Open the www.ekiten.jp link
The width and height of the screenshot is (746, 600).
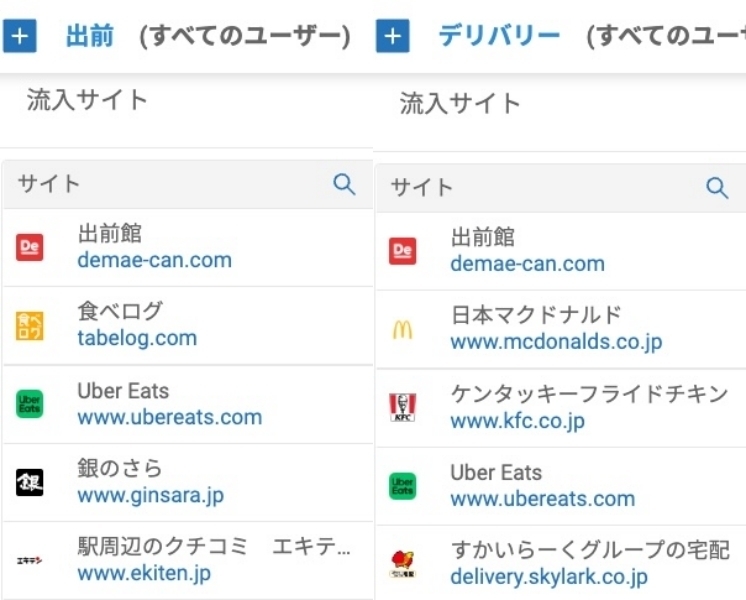pyautogui.click(x=144, y=574)
